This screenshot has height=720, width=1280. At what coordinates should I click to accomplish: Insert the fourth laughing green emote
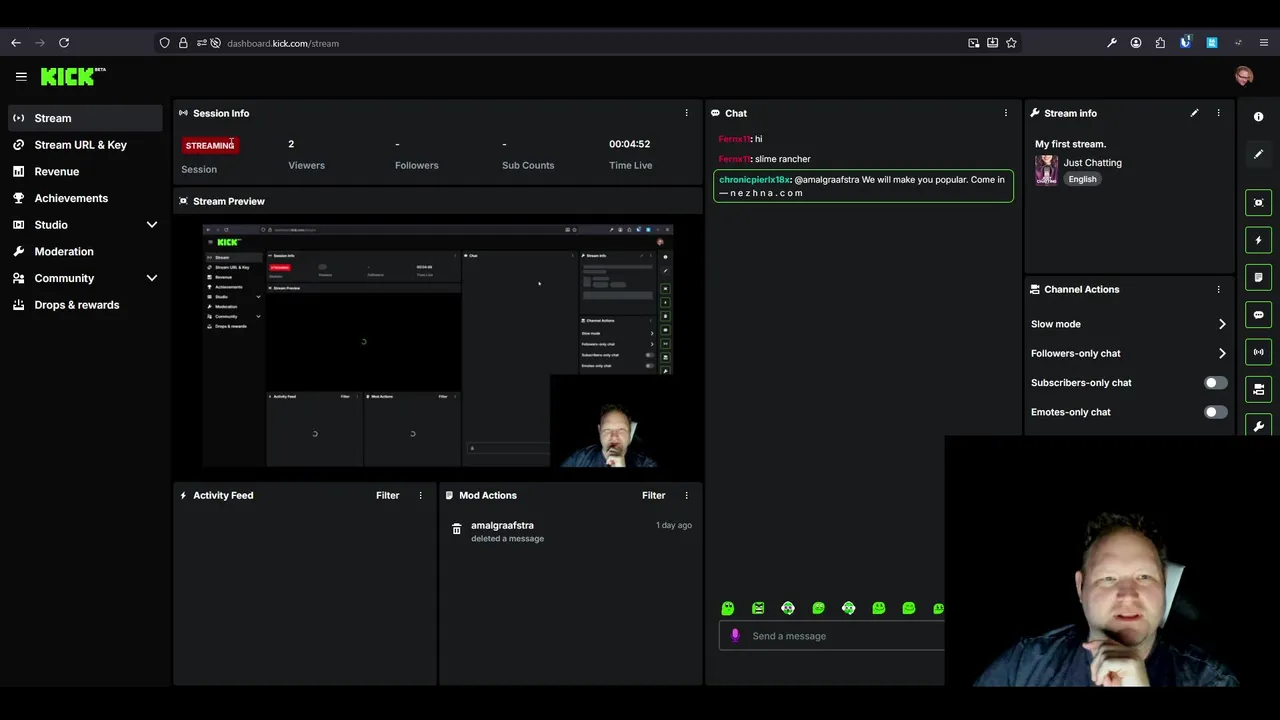tap(818, 608)
